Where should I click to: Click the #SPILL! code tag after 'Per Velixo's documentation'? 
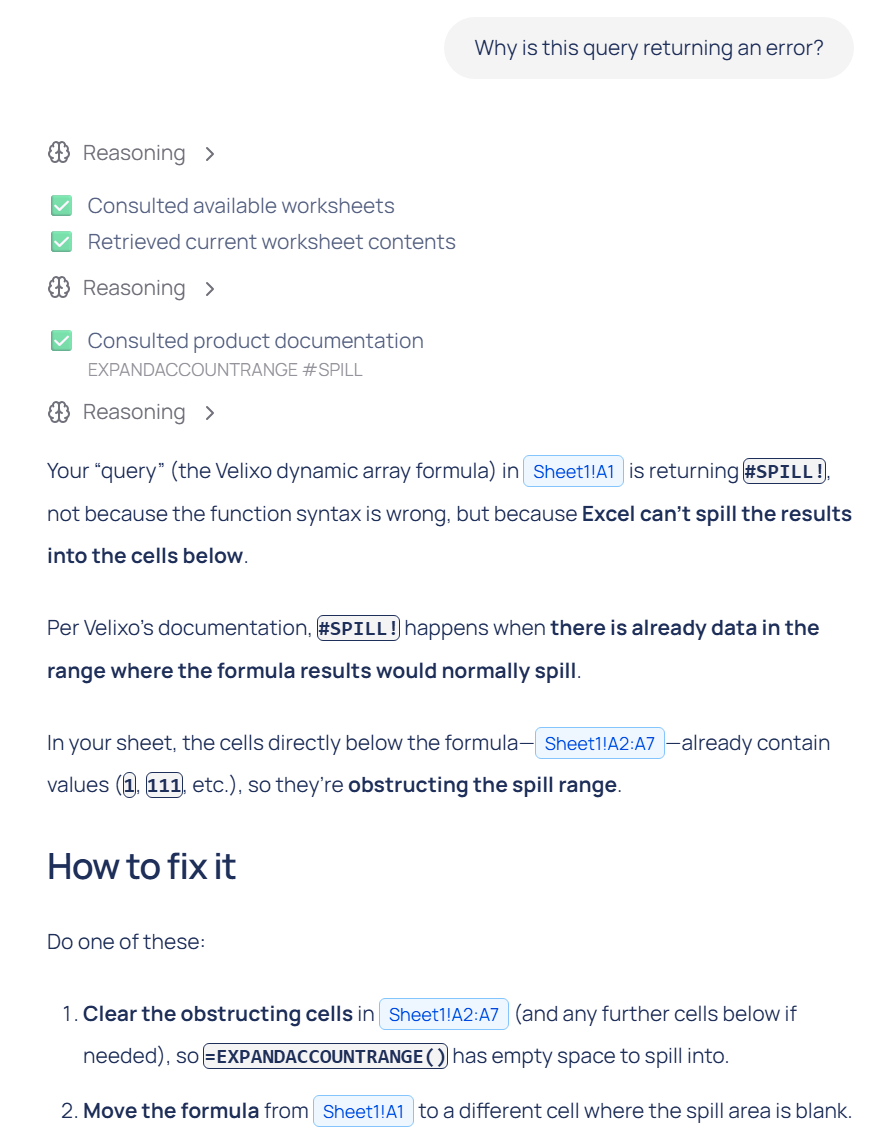pos(358,628)
